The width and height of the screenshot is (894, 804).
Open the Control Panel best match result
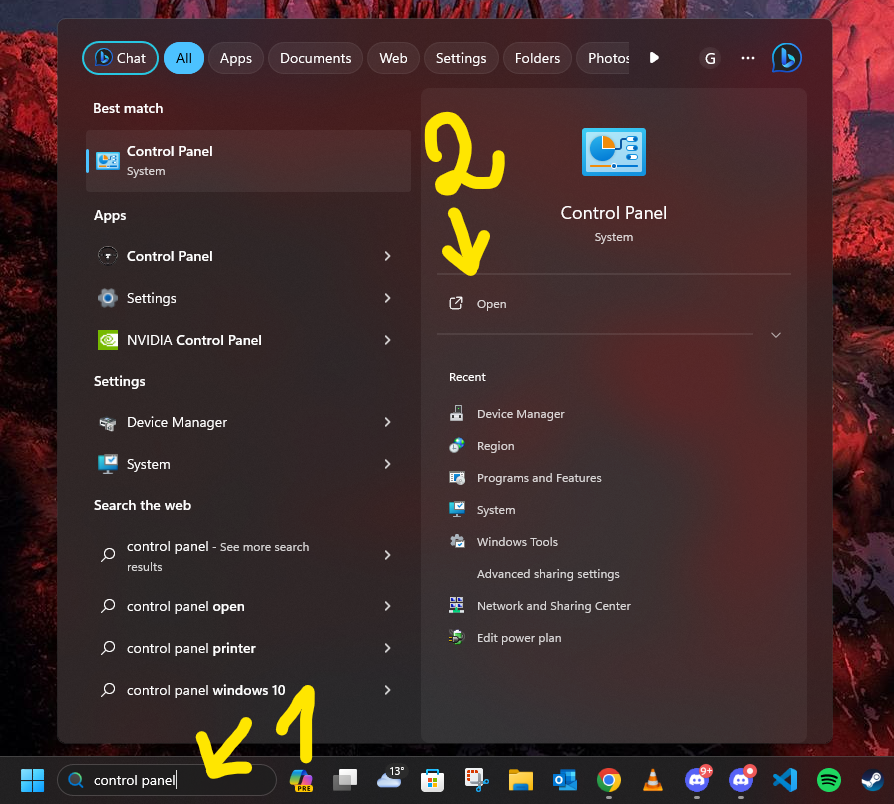(249, 161)
